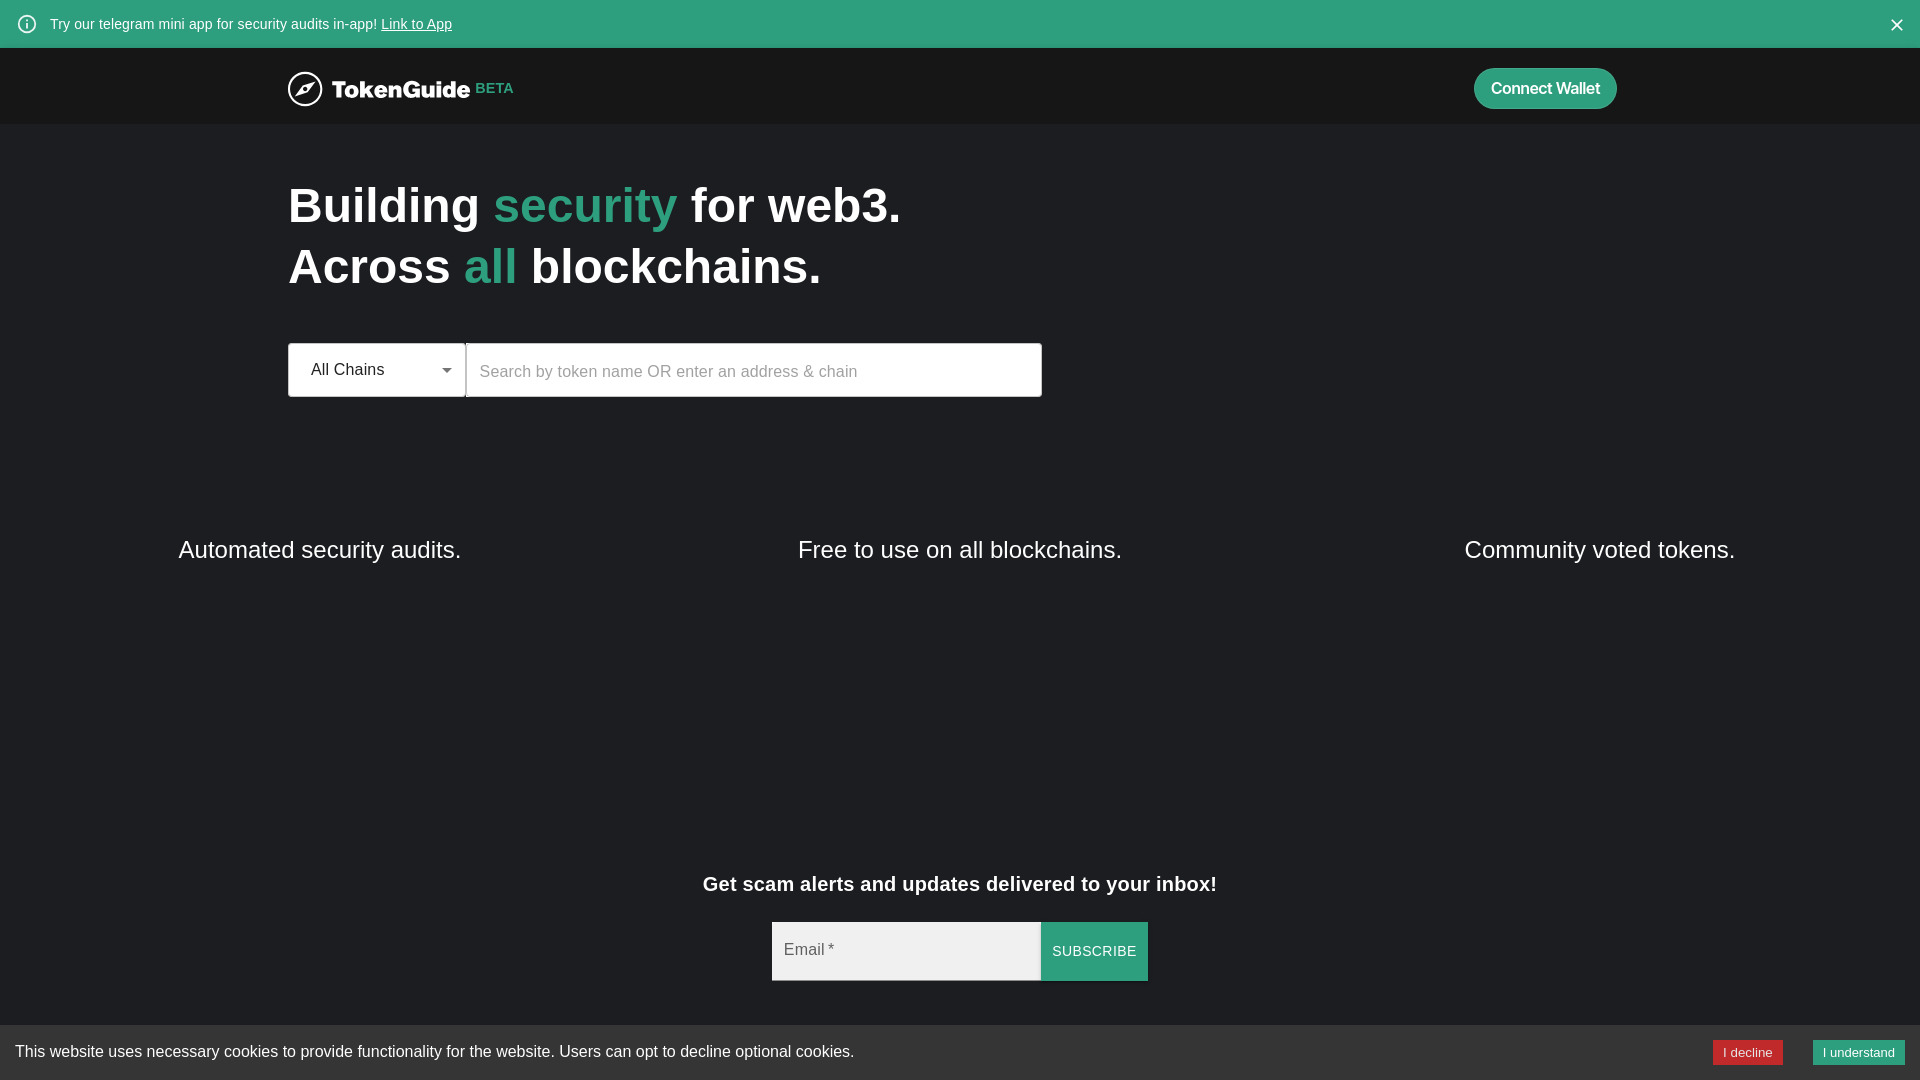Click the dismiss alert X icon
Image resolution: width=1920 pixels, height=1080 pixels.
click(1896, 24)
